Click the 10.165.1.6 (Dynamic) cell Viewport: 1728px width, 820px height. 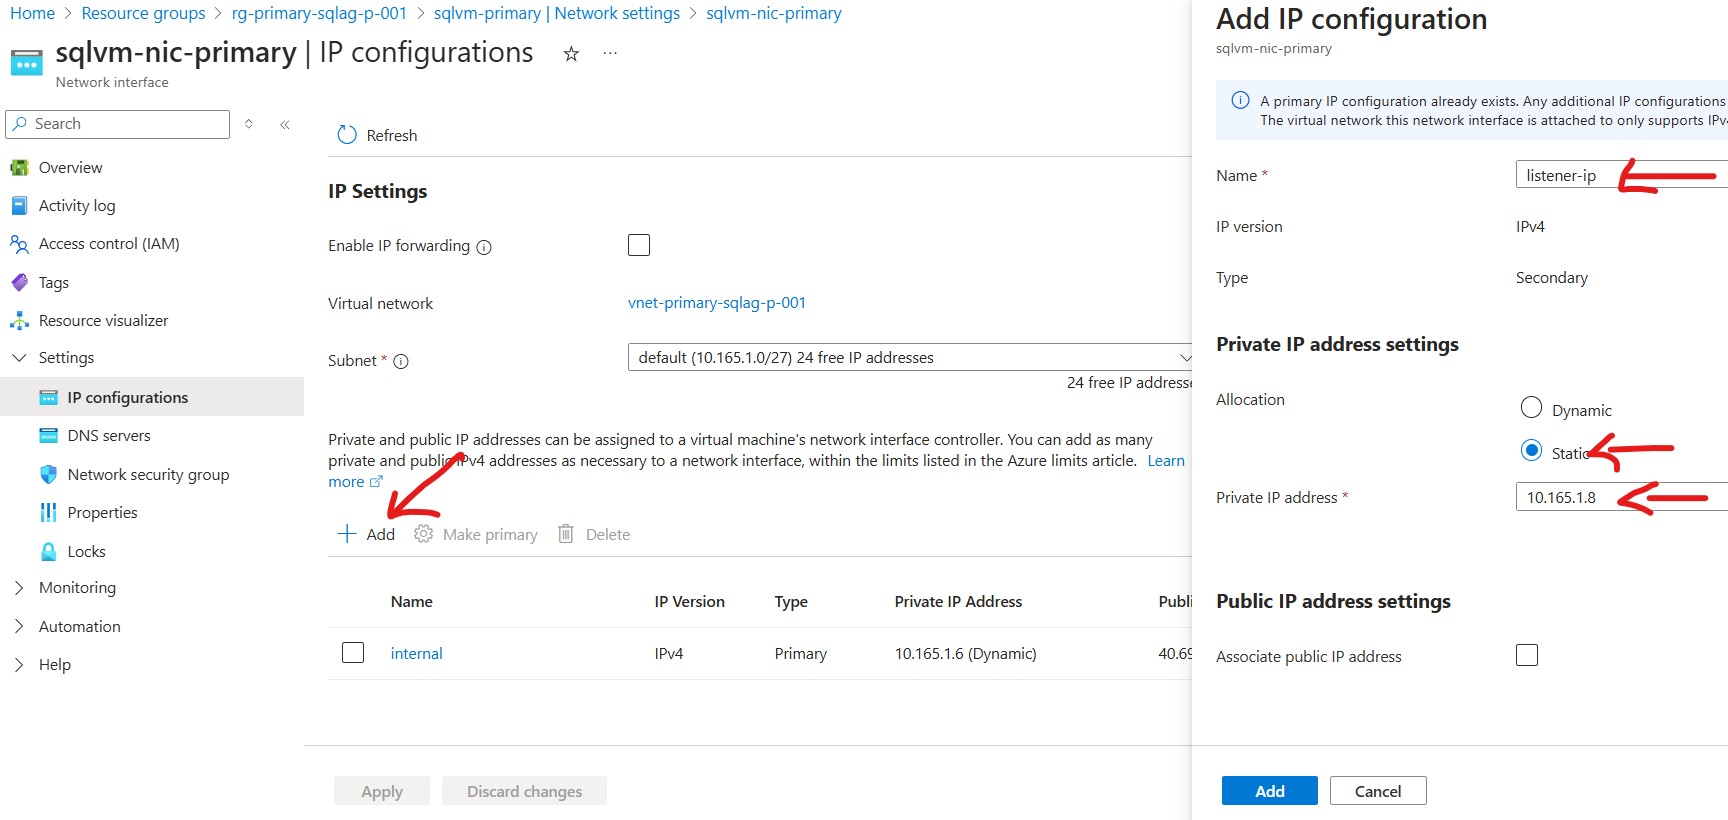965,654
